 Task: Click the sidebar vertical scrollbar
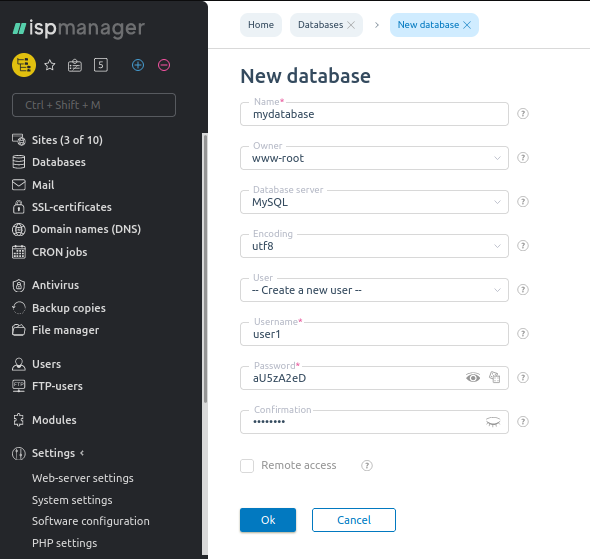click(x=205, y=268)
